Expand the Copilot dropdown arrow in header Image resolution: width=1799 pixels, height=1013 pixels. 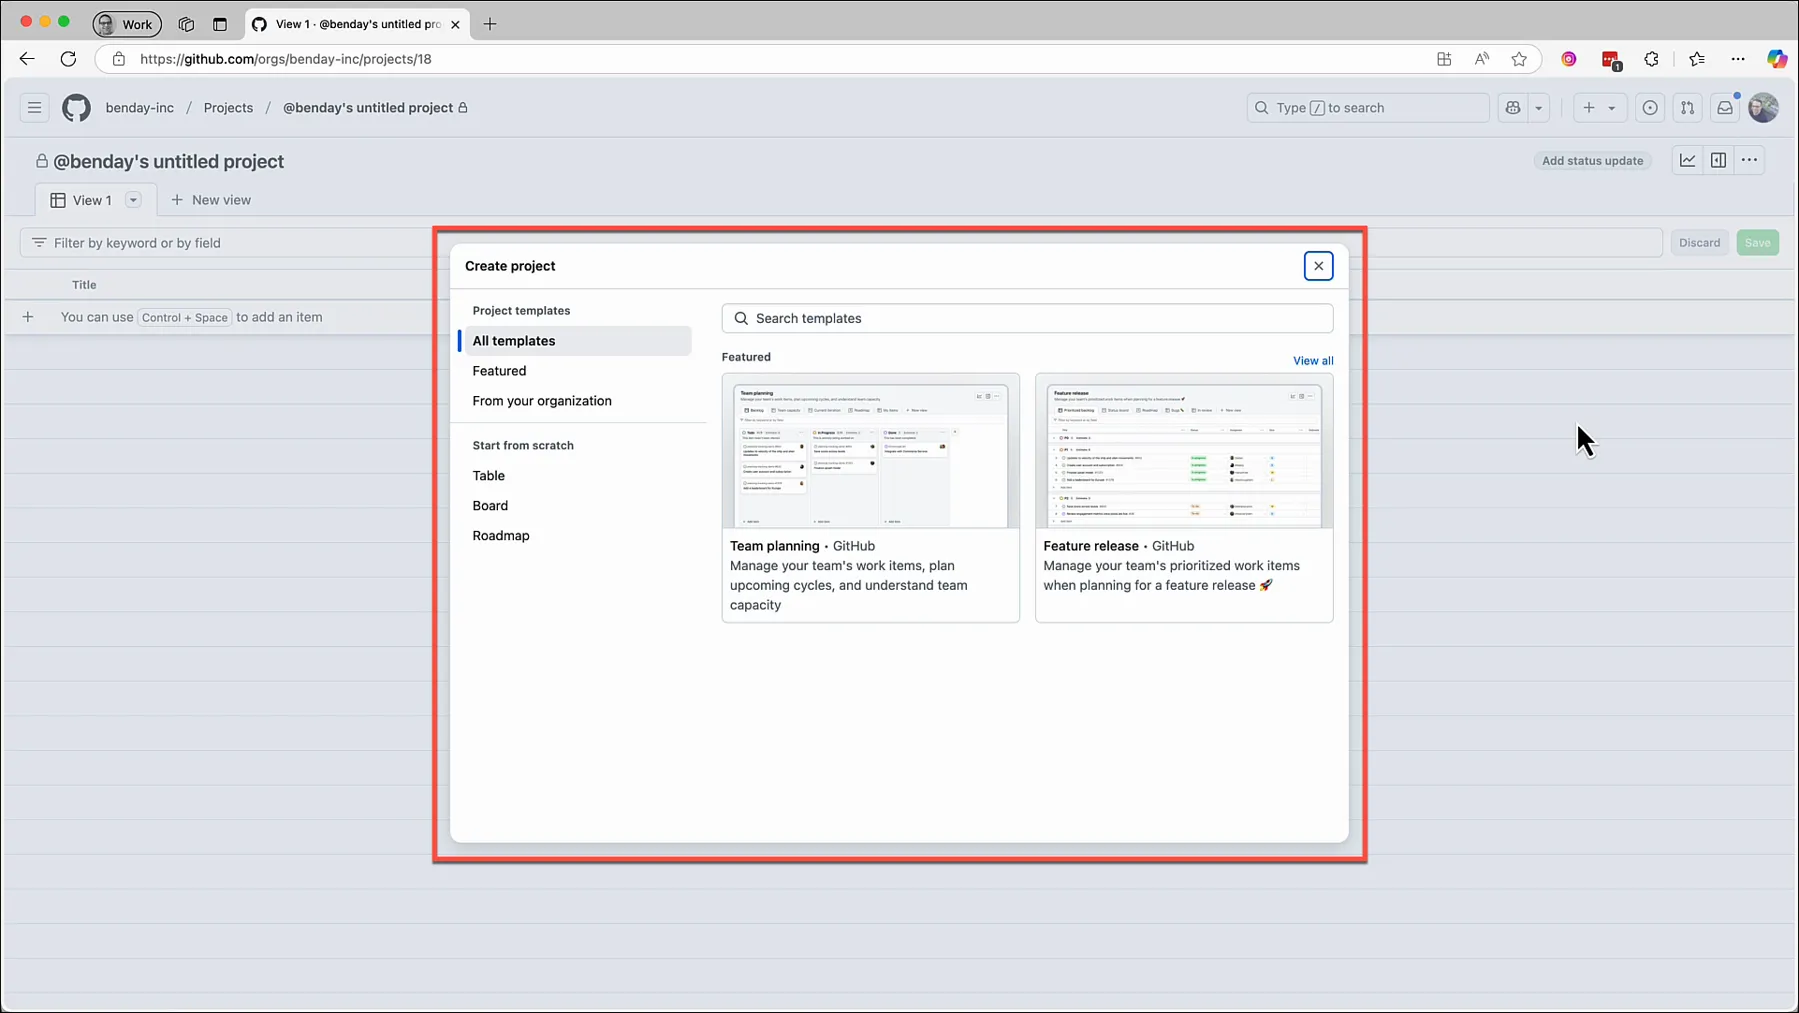click(1538, 108)
